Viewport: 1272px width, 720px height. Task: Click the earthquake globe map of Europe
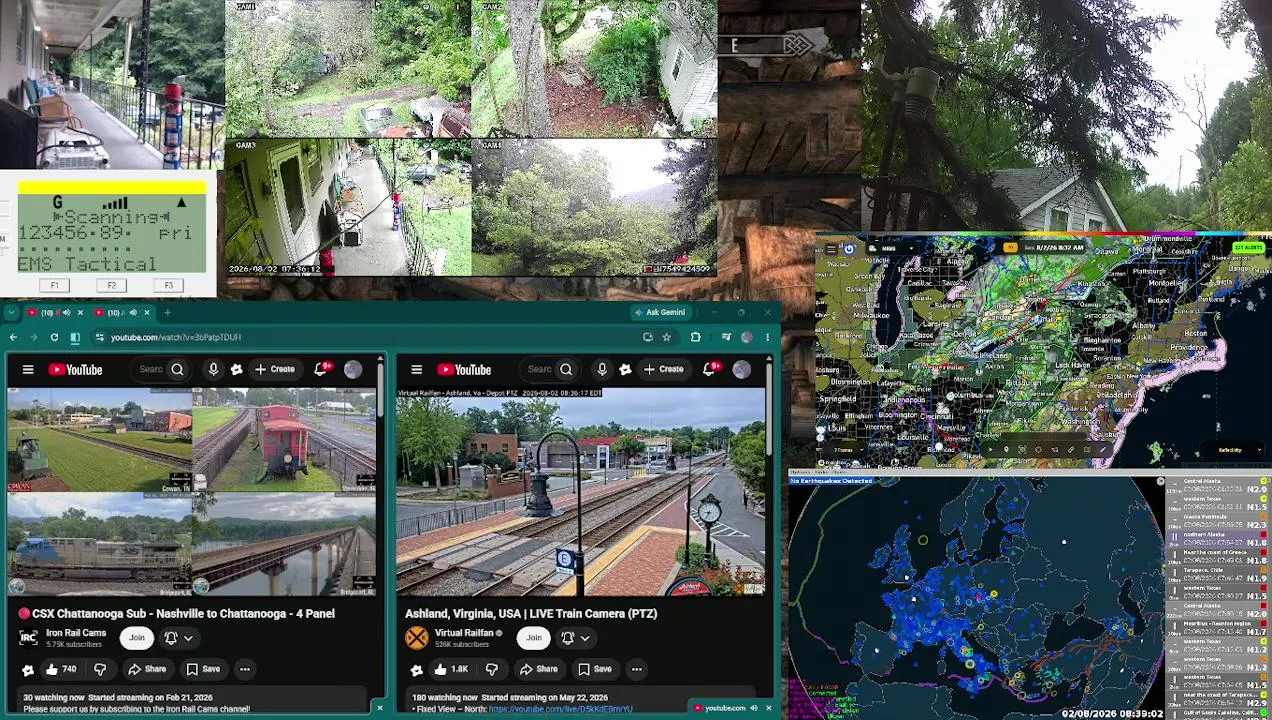[x=976, y=596]
